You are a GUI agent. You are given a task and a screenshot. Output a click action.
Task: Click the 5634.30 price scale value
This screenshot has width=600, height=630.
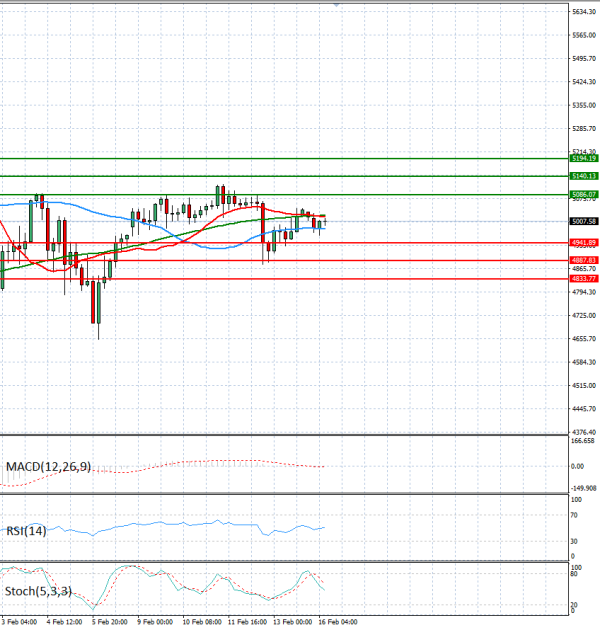(x=583, y=12)
